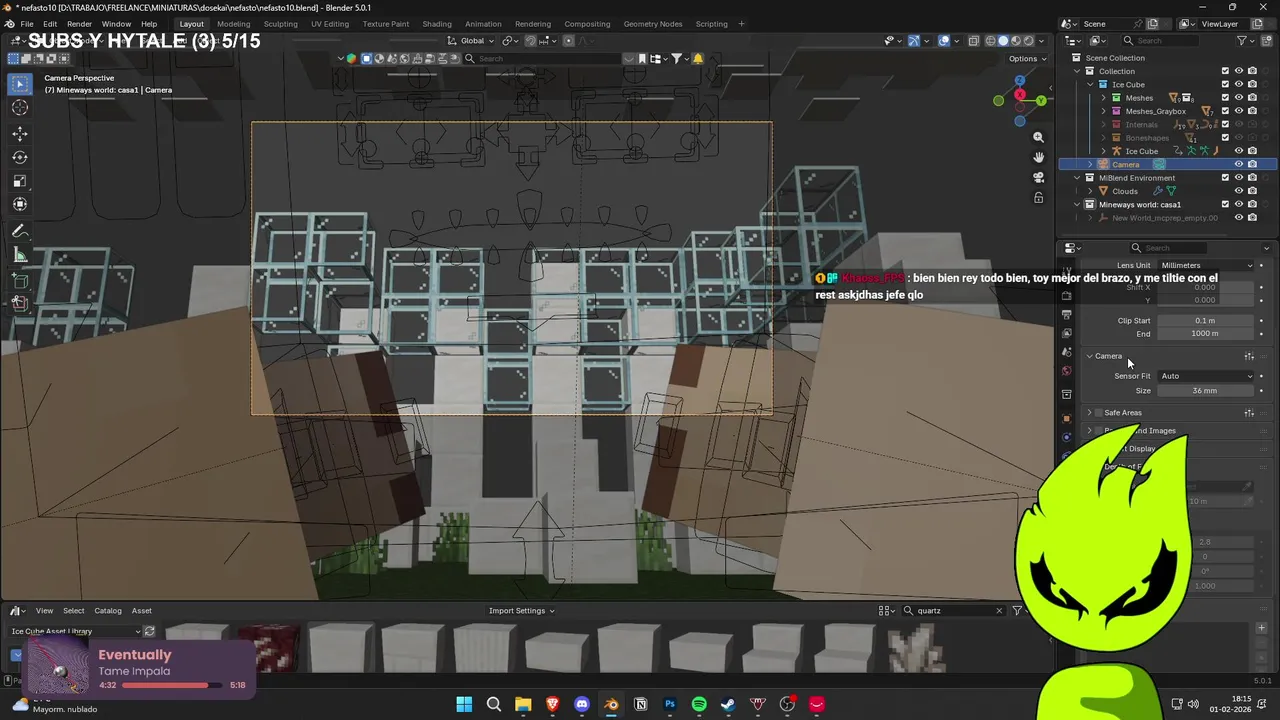Screen dimensions: 1280x720
Task: Click the lock camera to view icon
Action: pos(1038,198)
